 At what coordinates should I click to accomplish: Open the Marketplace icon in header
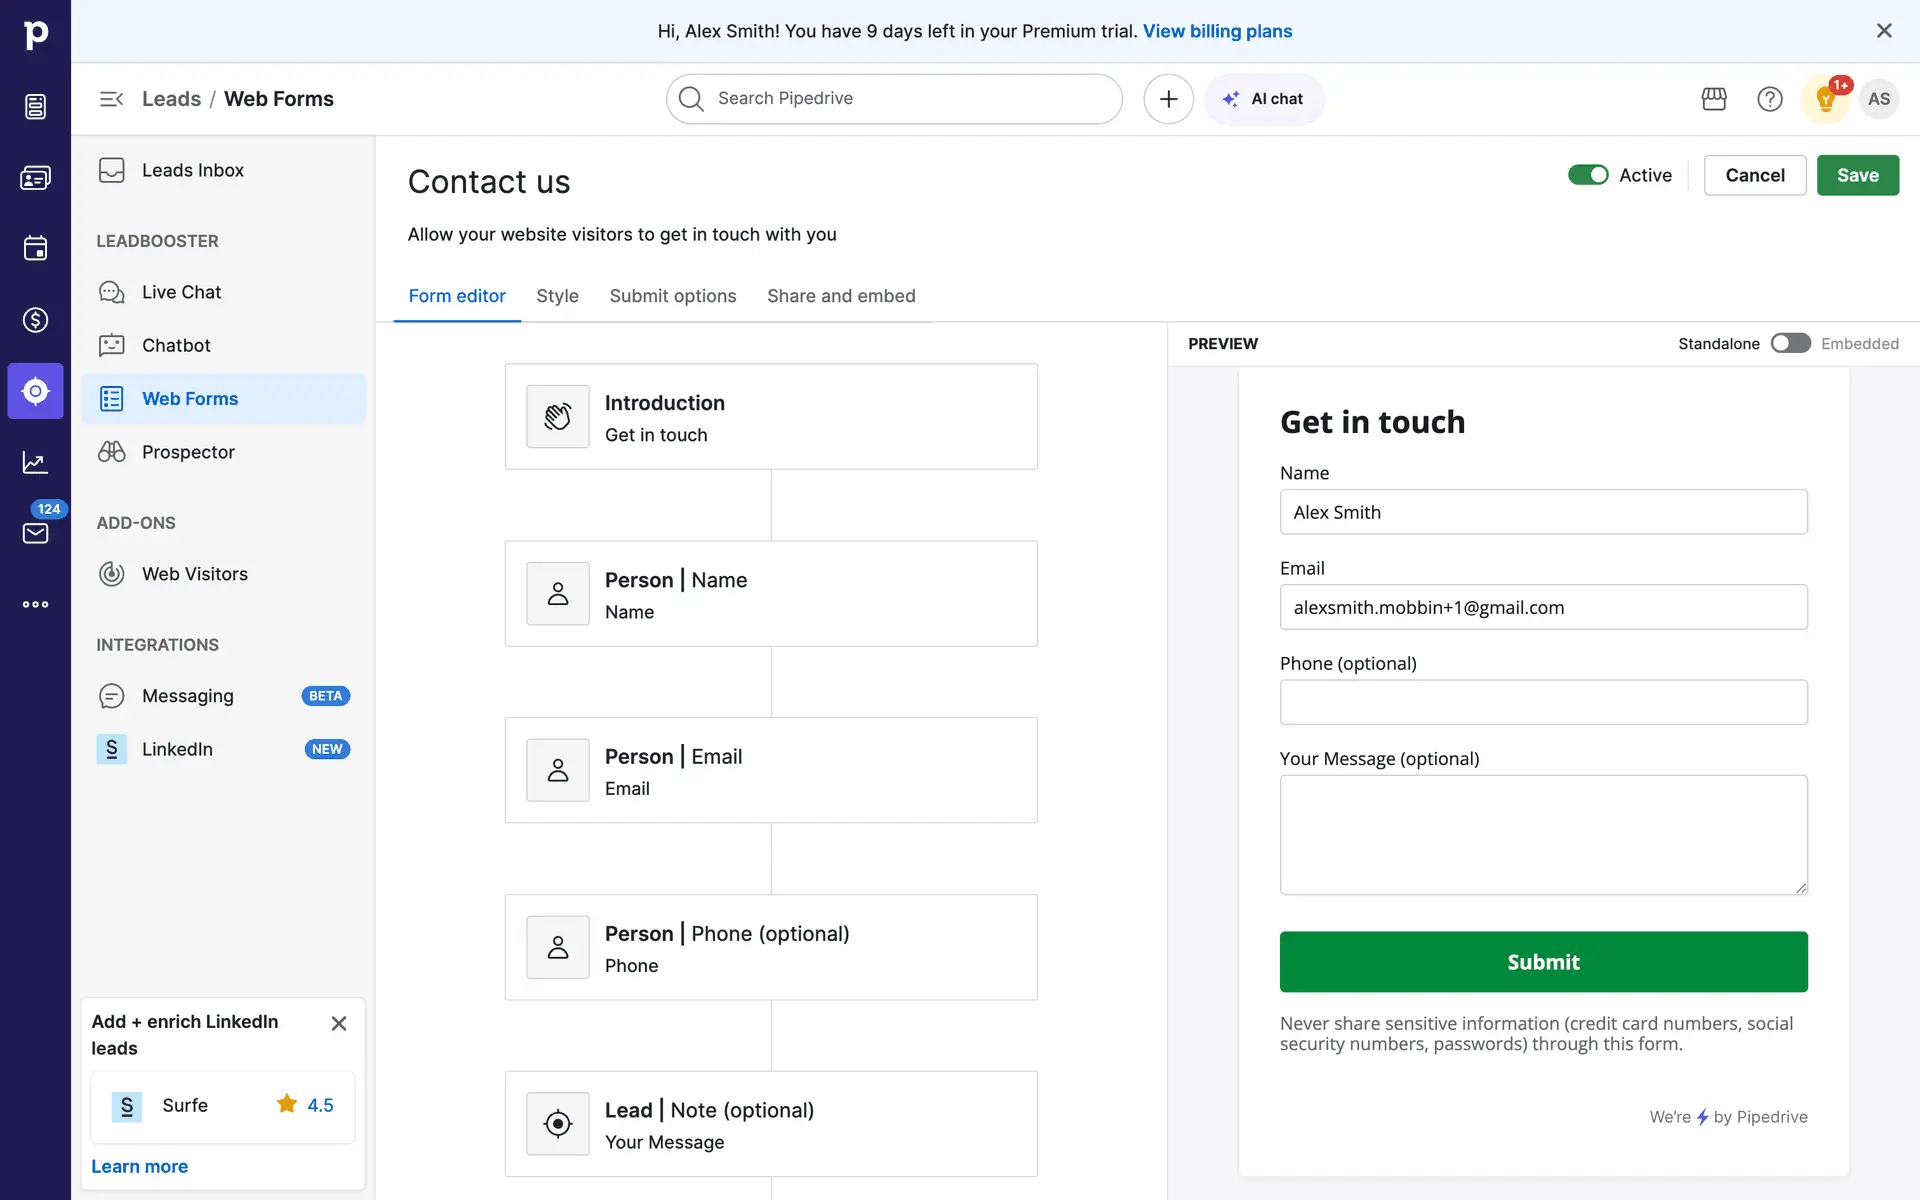(x=1714, y=99)
